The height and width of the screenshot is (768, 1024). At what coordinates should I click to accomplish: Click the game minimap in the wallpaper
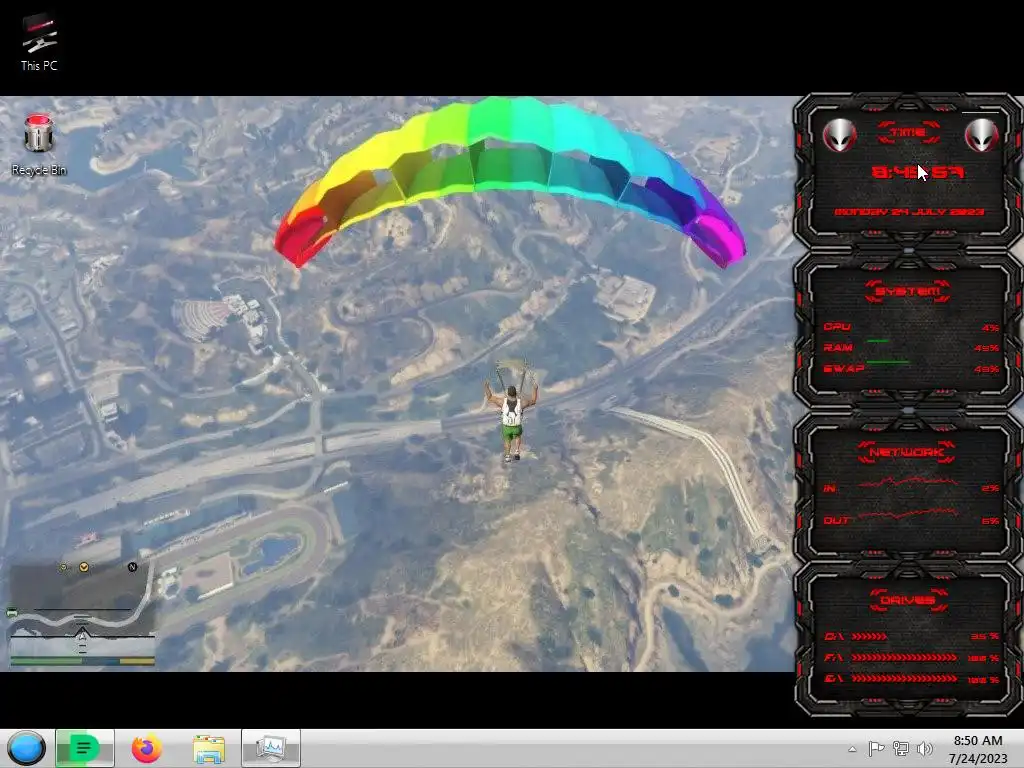pyautogui.click(x=82, y=613)
